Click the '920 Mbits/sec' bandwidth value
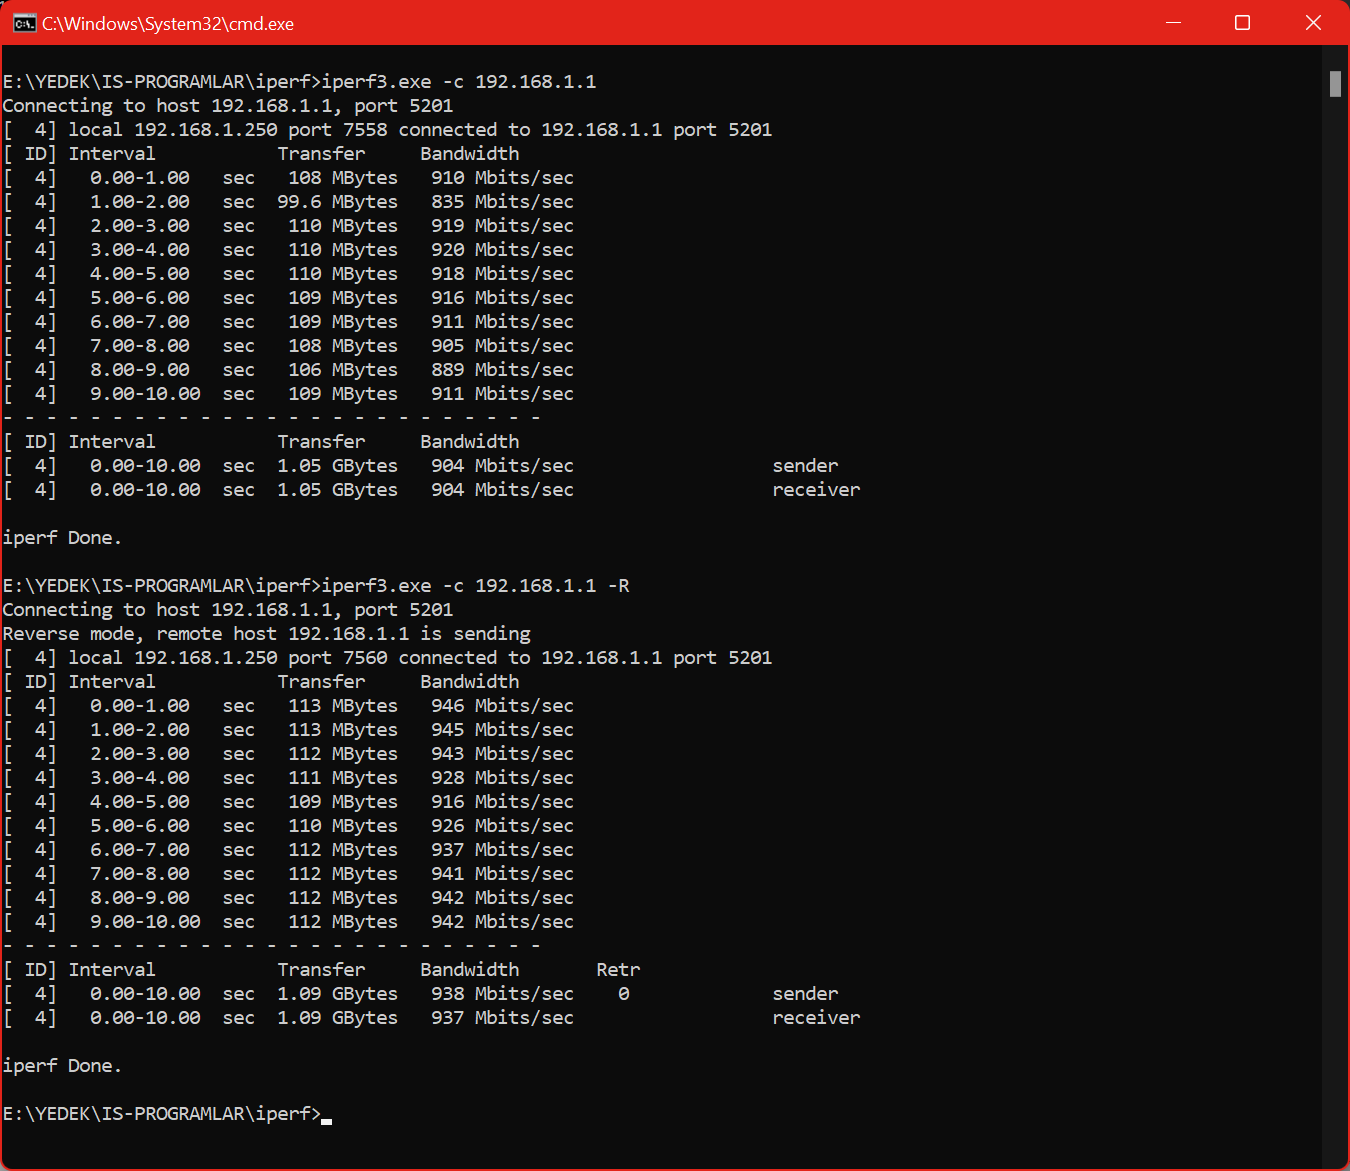Viewport: 1350px width, 1171px height. [x=503, y=250]
